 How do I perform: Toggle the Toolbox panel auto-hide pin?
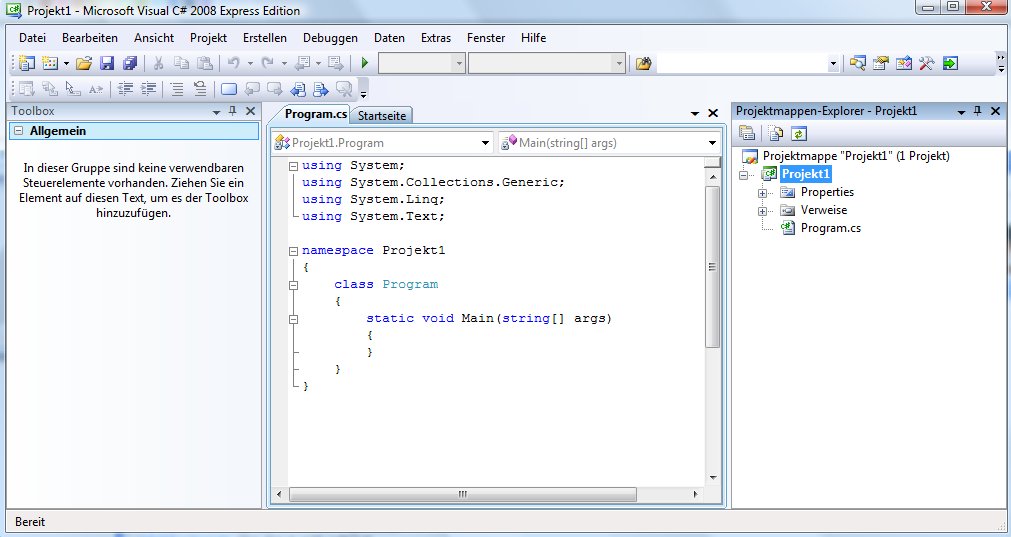233,111
